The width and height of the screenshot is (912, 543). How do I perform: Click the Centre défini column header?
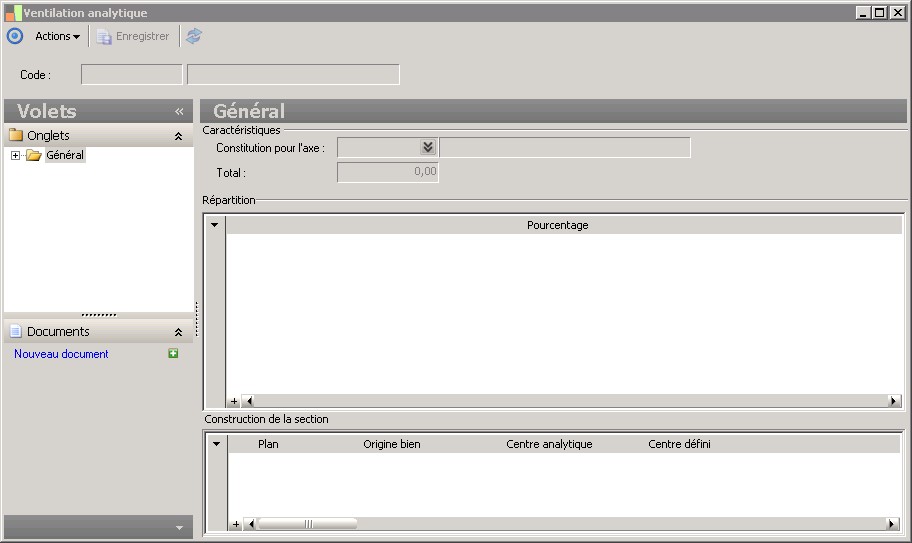[x=679, y=444]
